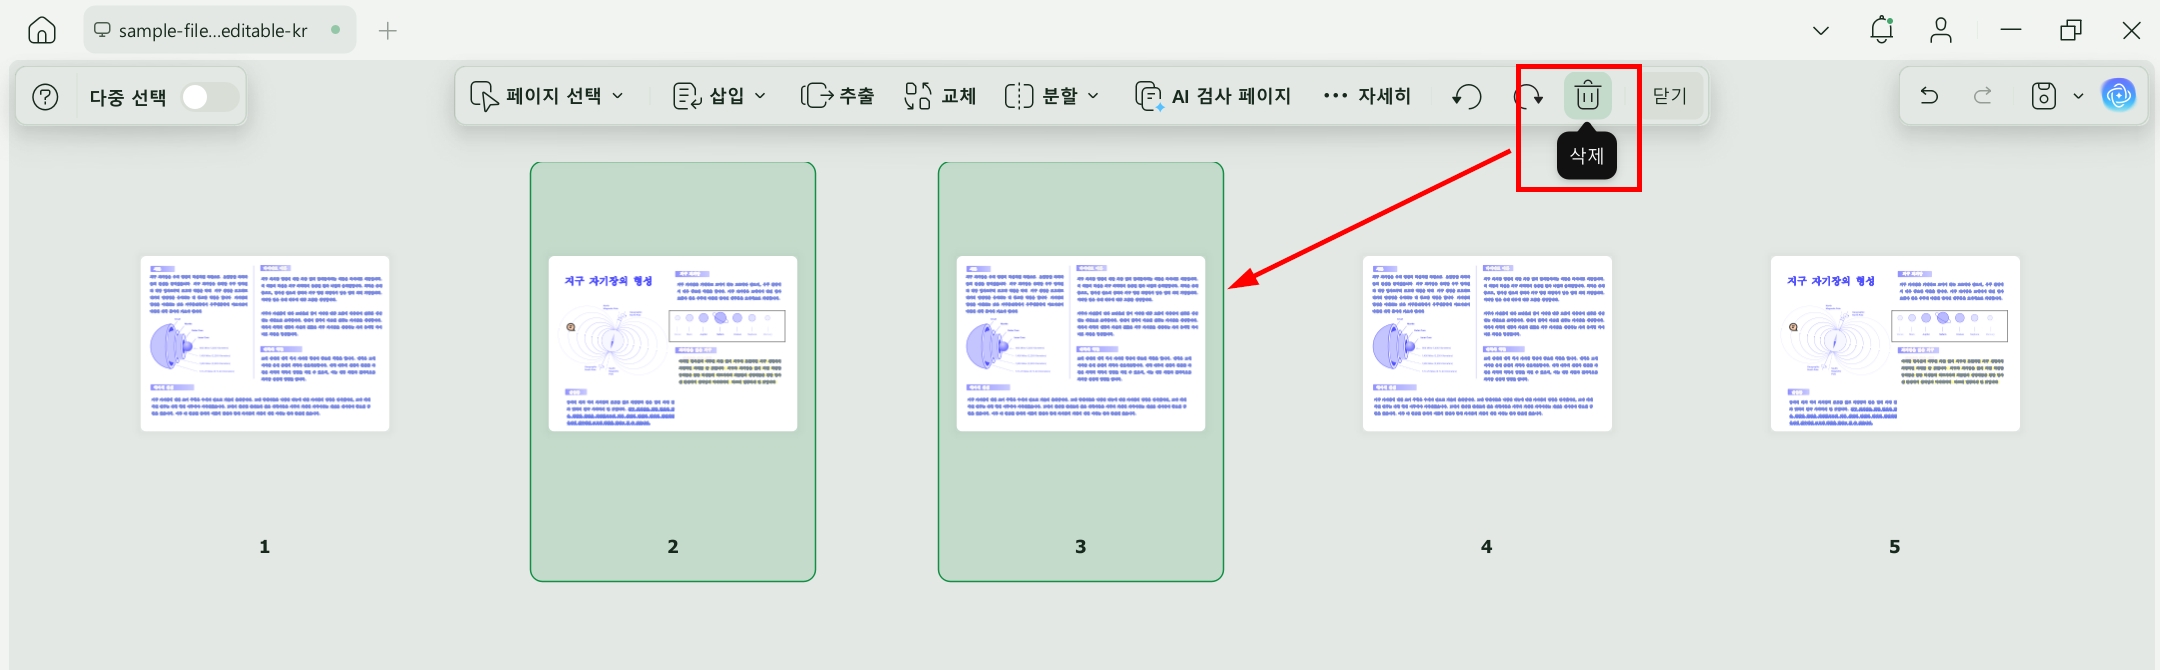
Task: Click the 교체 replace button
Action: pyautogui.click(x=940, y=96)
